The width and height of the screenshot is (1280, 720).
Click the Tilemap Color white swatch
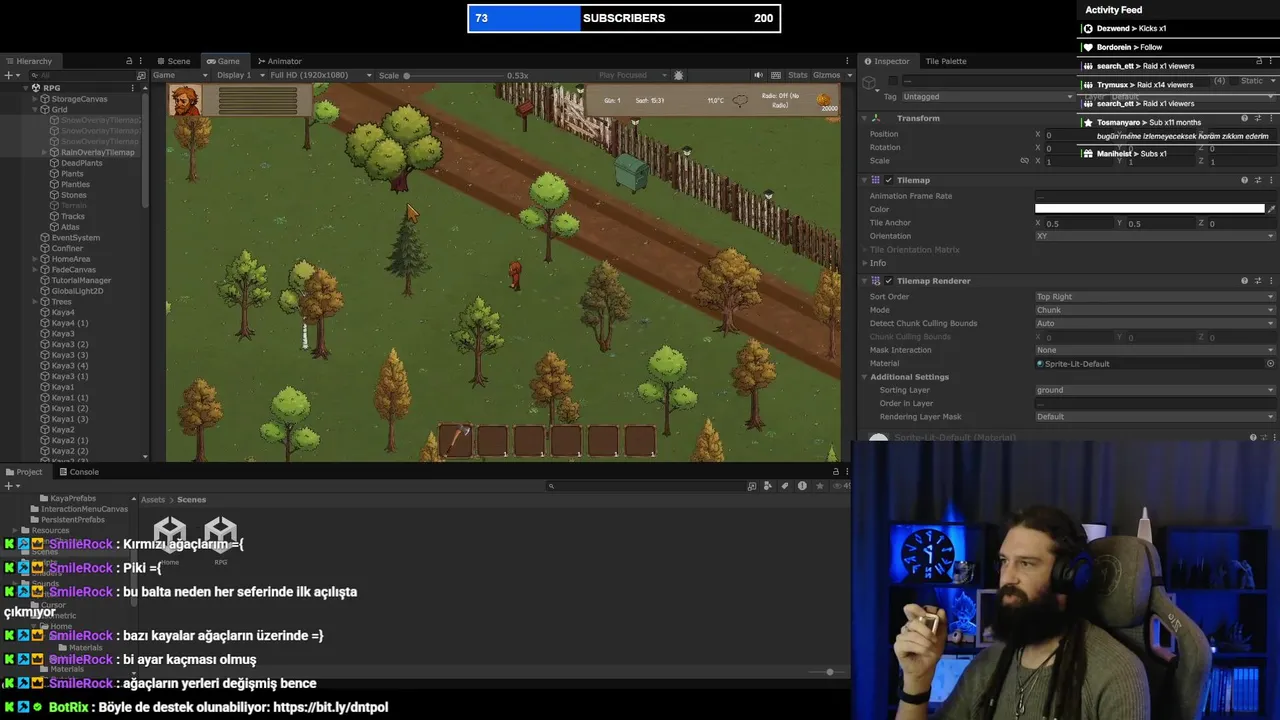point(1149,209)
